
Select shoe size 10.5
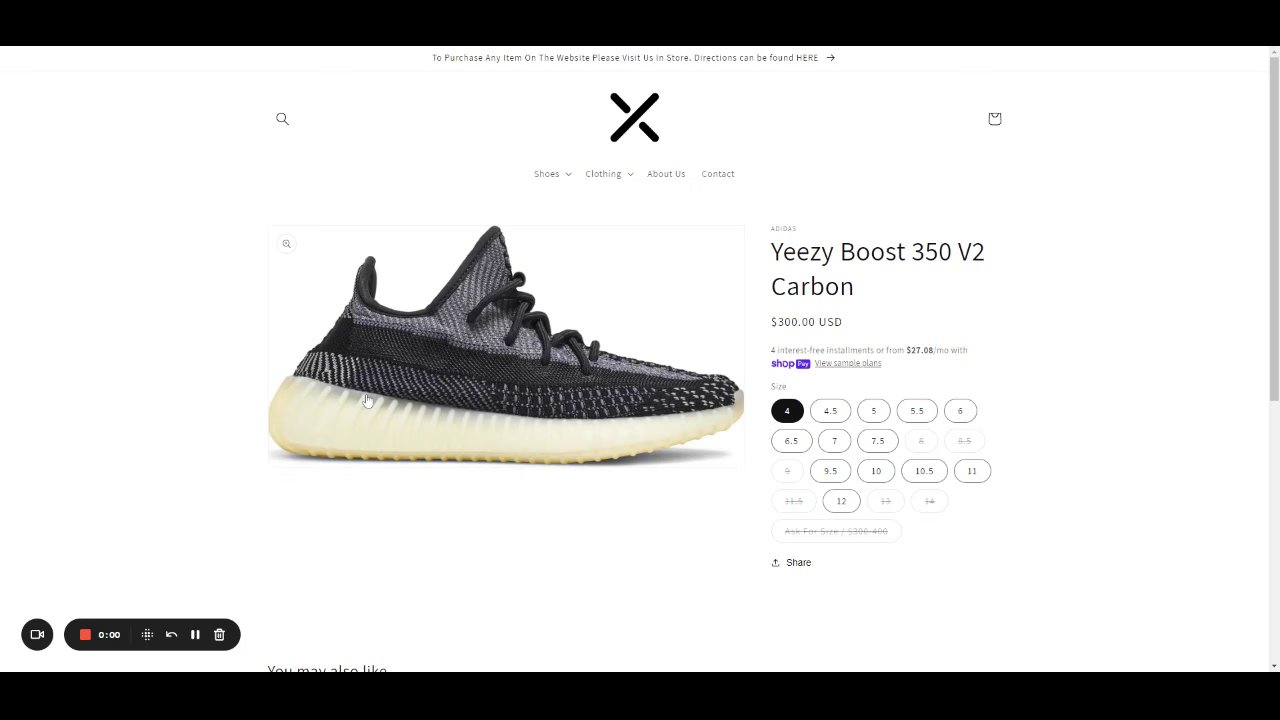tap(924, 471)
